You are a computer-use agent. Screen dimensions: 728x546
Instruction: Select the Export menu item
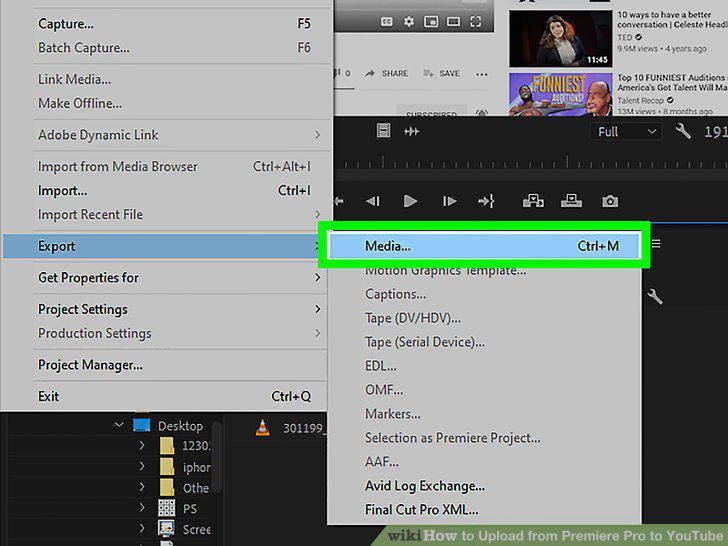[x=163, y=246]
